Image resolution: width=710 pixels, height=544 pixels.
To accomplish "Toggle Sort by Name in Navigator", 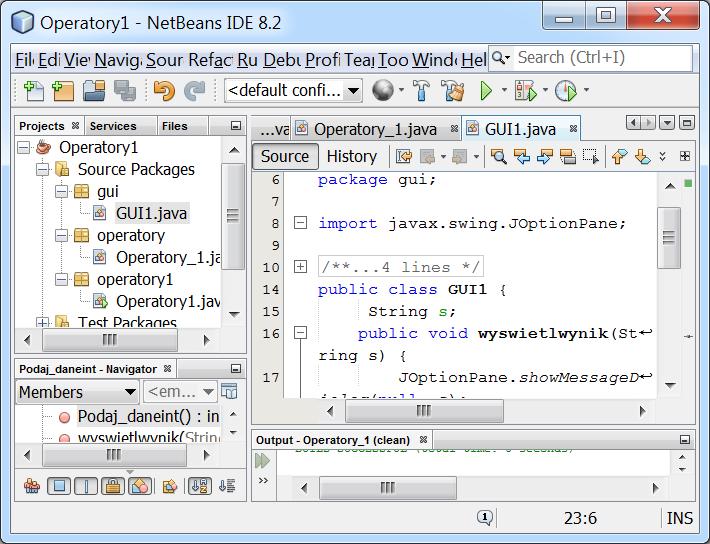I will coord(200,486).
